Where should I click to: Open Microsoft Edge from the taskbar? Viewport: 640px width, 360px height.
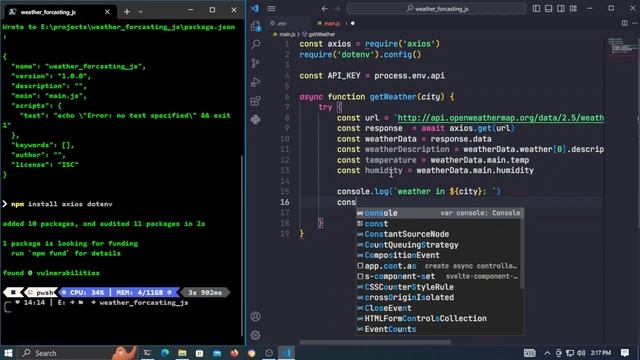pos(165,353)
